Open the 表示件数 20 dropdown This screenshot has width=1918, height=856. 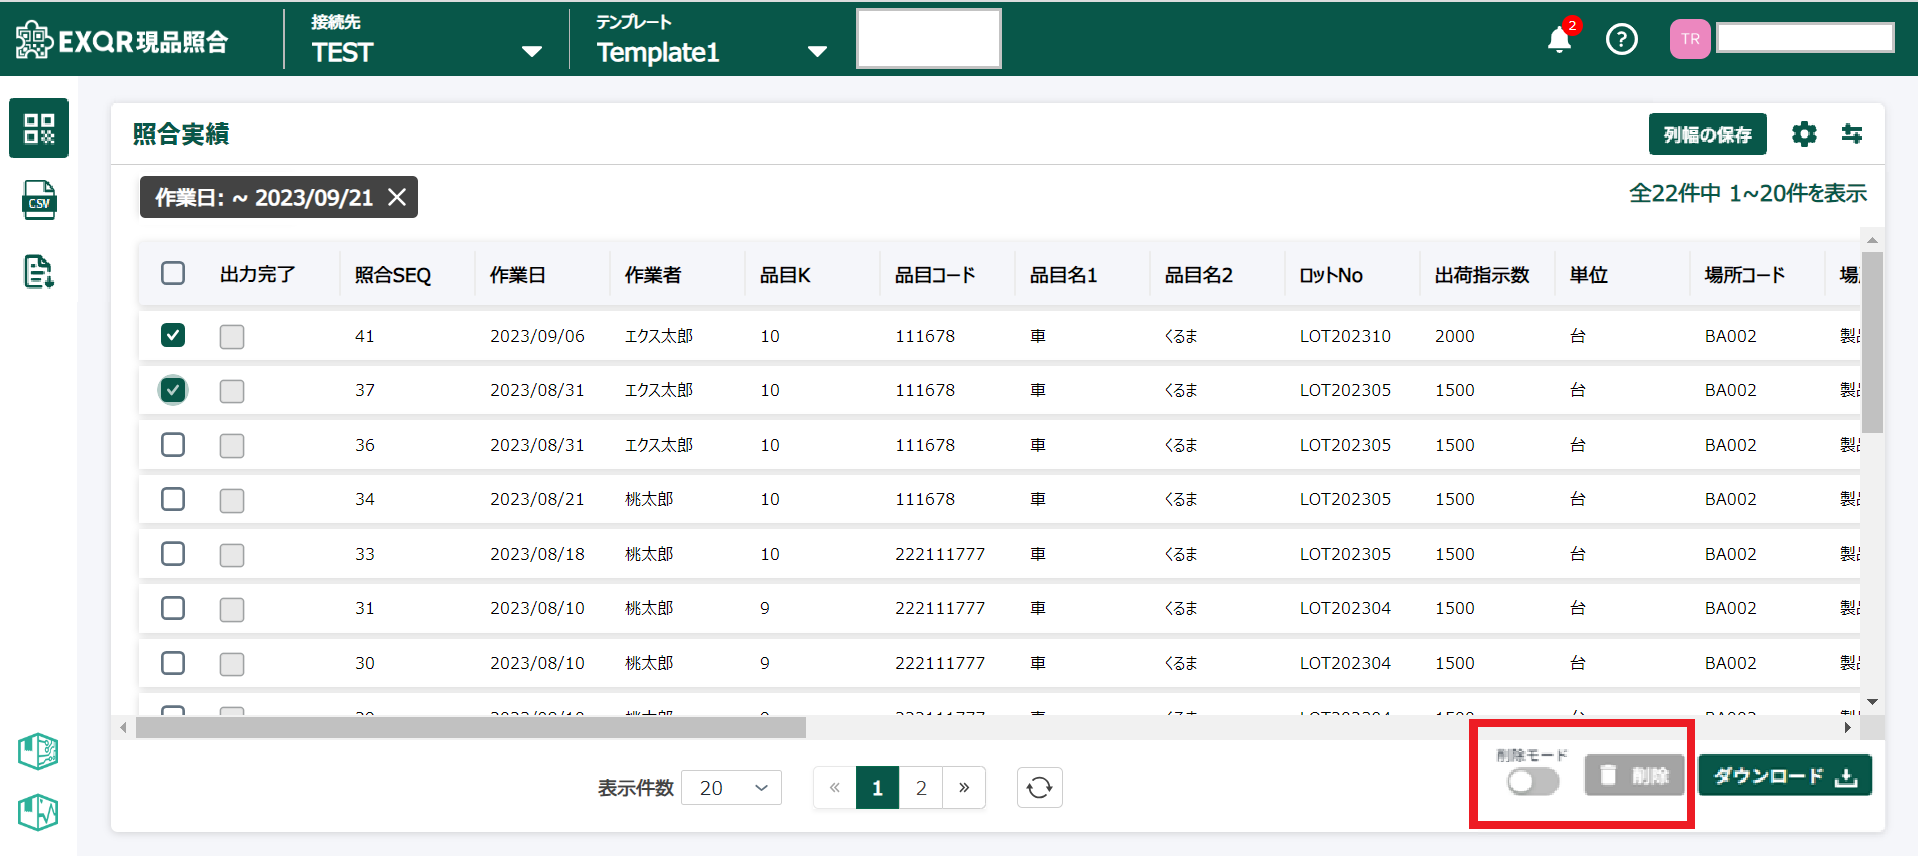pos(732,788)
